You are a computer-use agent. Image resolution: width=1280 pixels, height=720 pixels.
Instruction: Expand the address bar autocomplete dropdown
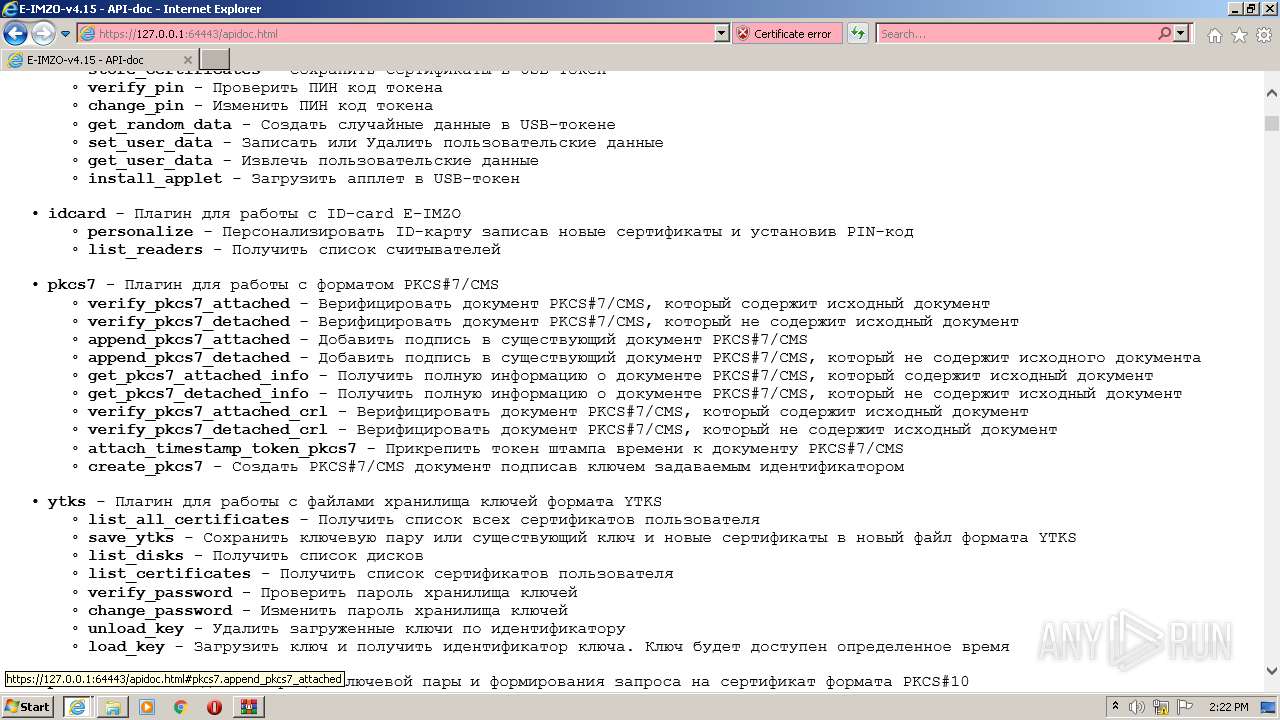(x=722, y=34)
